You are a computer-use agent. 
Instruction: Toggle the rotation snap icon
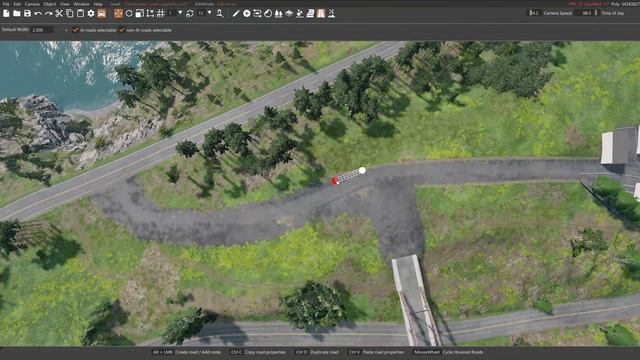click(190, 13)
